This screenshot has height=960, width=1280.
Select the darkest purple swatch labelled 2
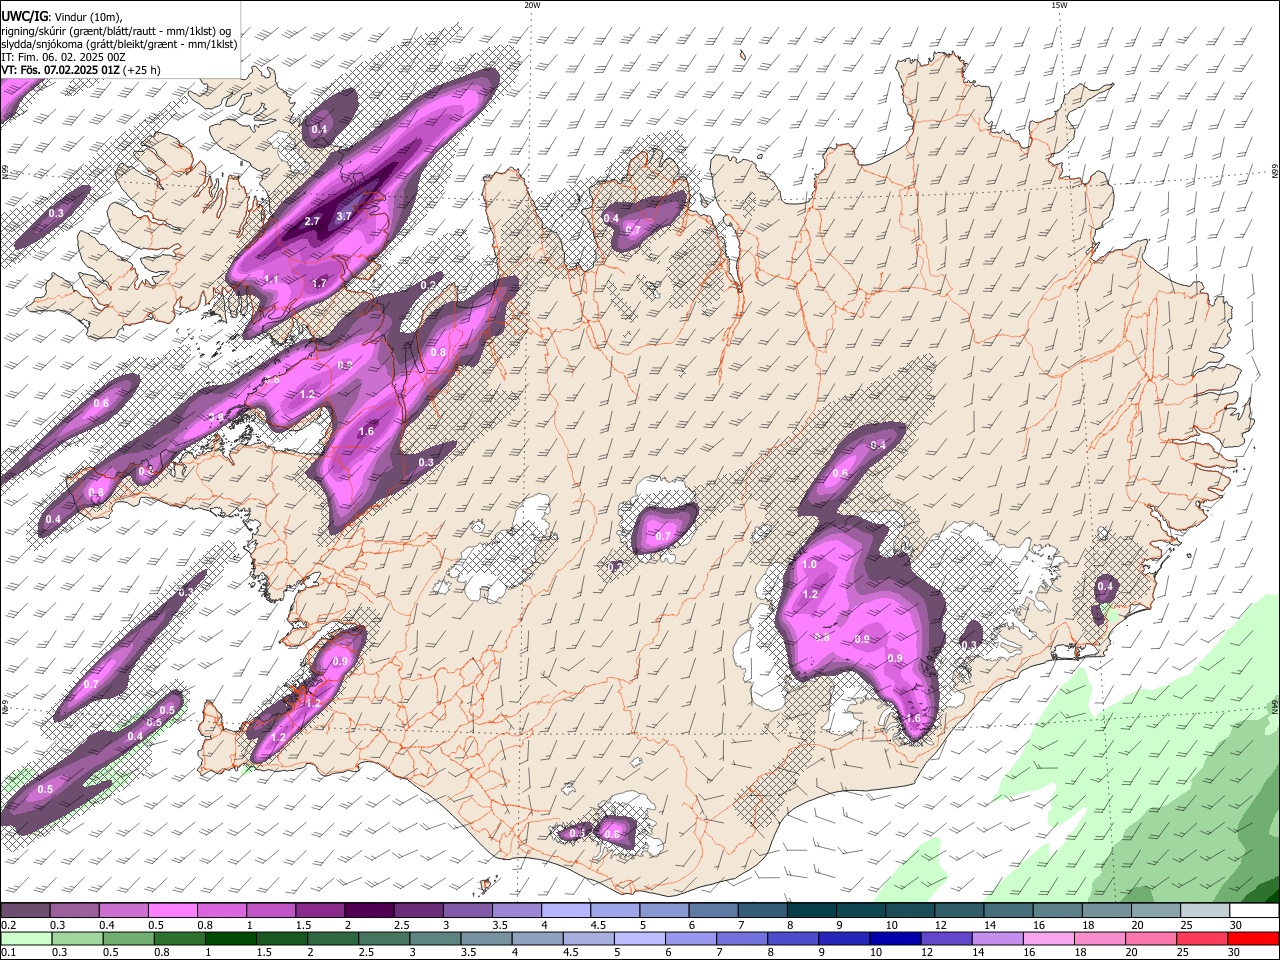(369, 911)
